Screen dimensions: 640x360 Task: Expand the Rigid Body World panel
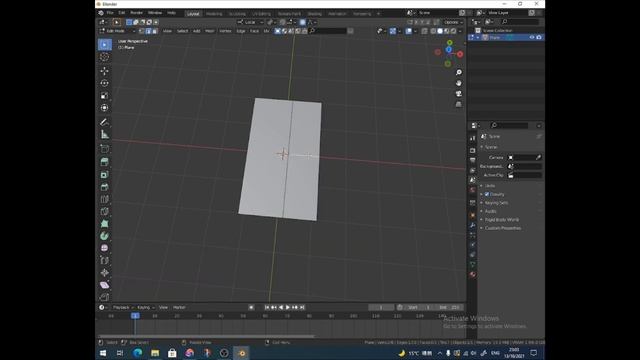point(502,220)
